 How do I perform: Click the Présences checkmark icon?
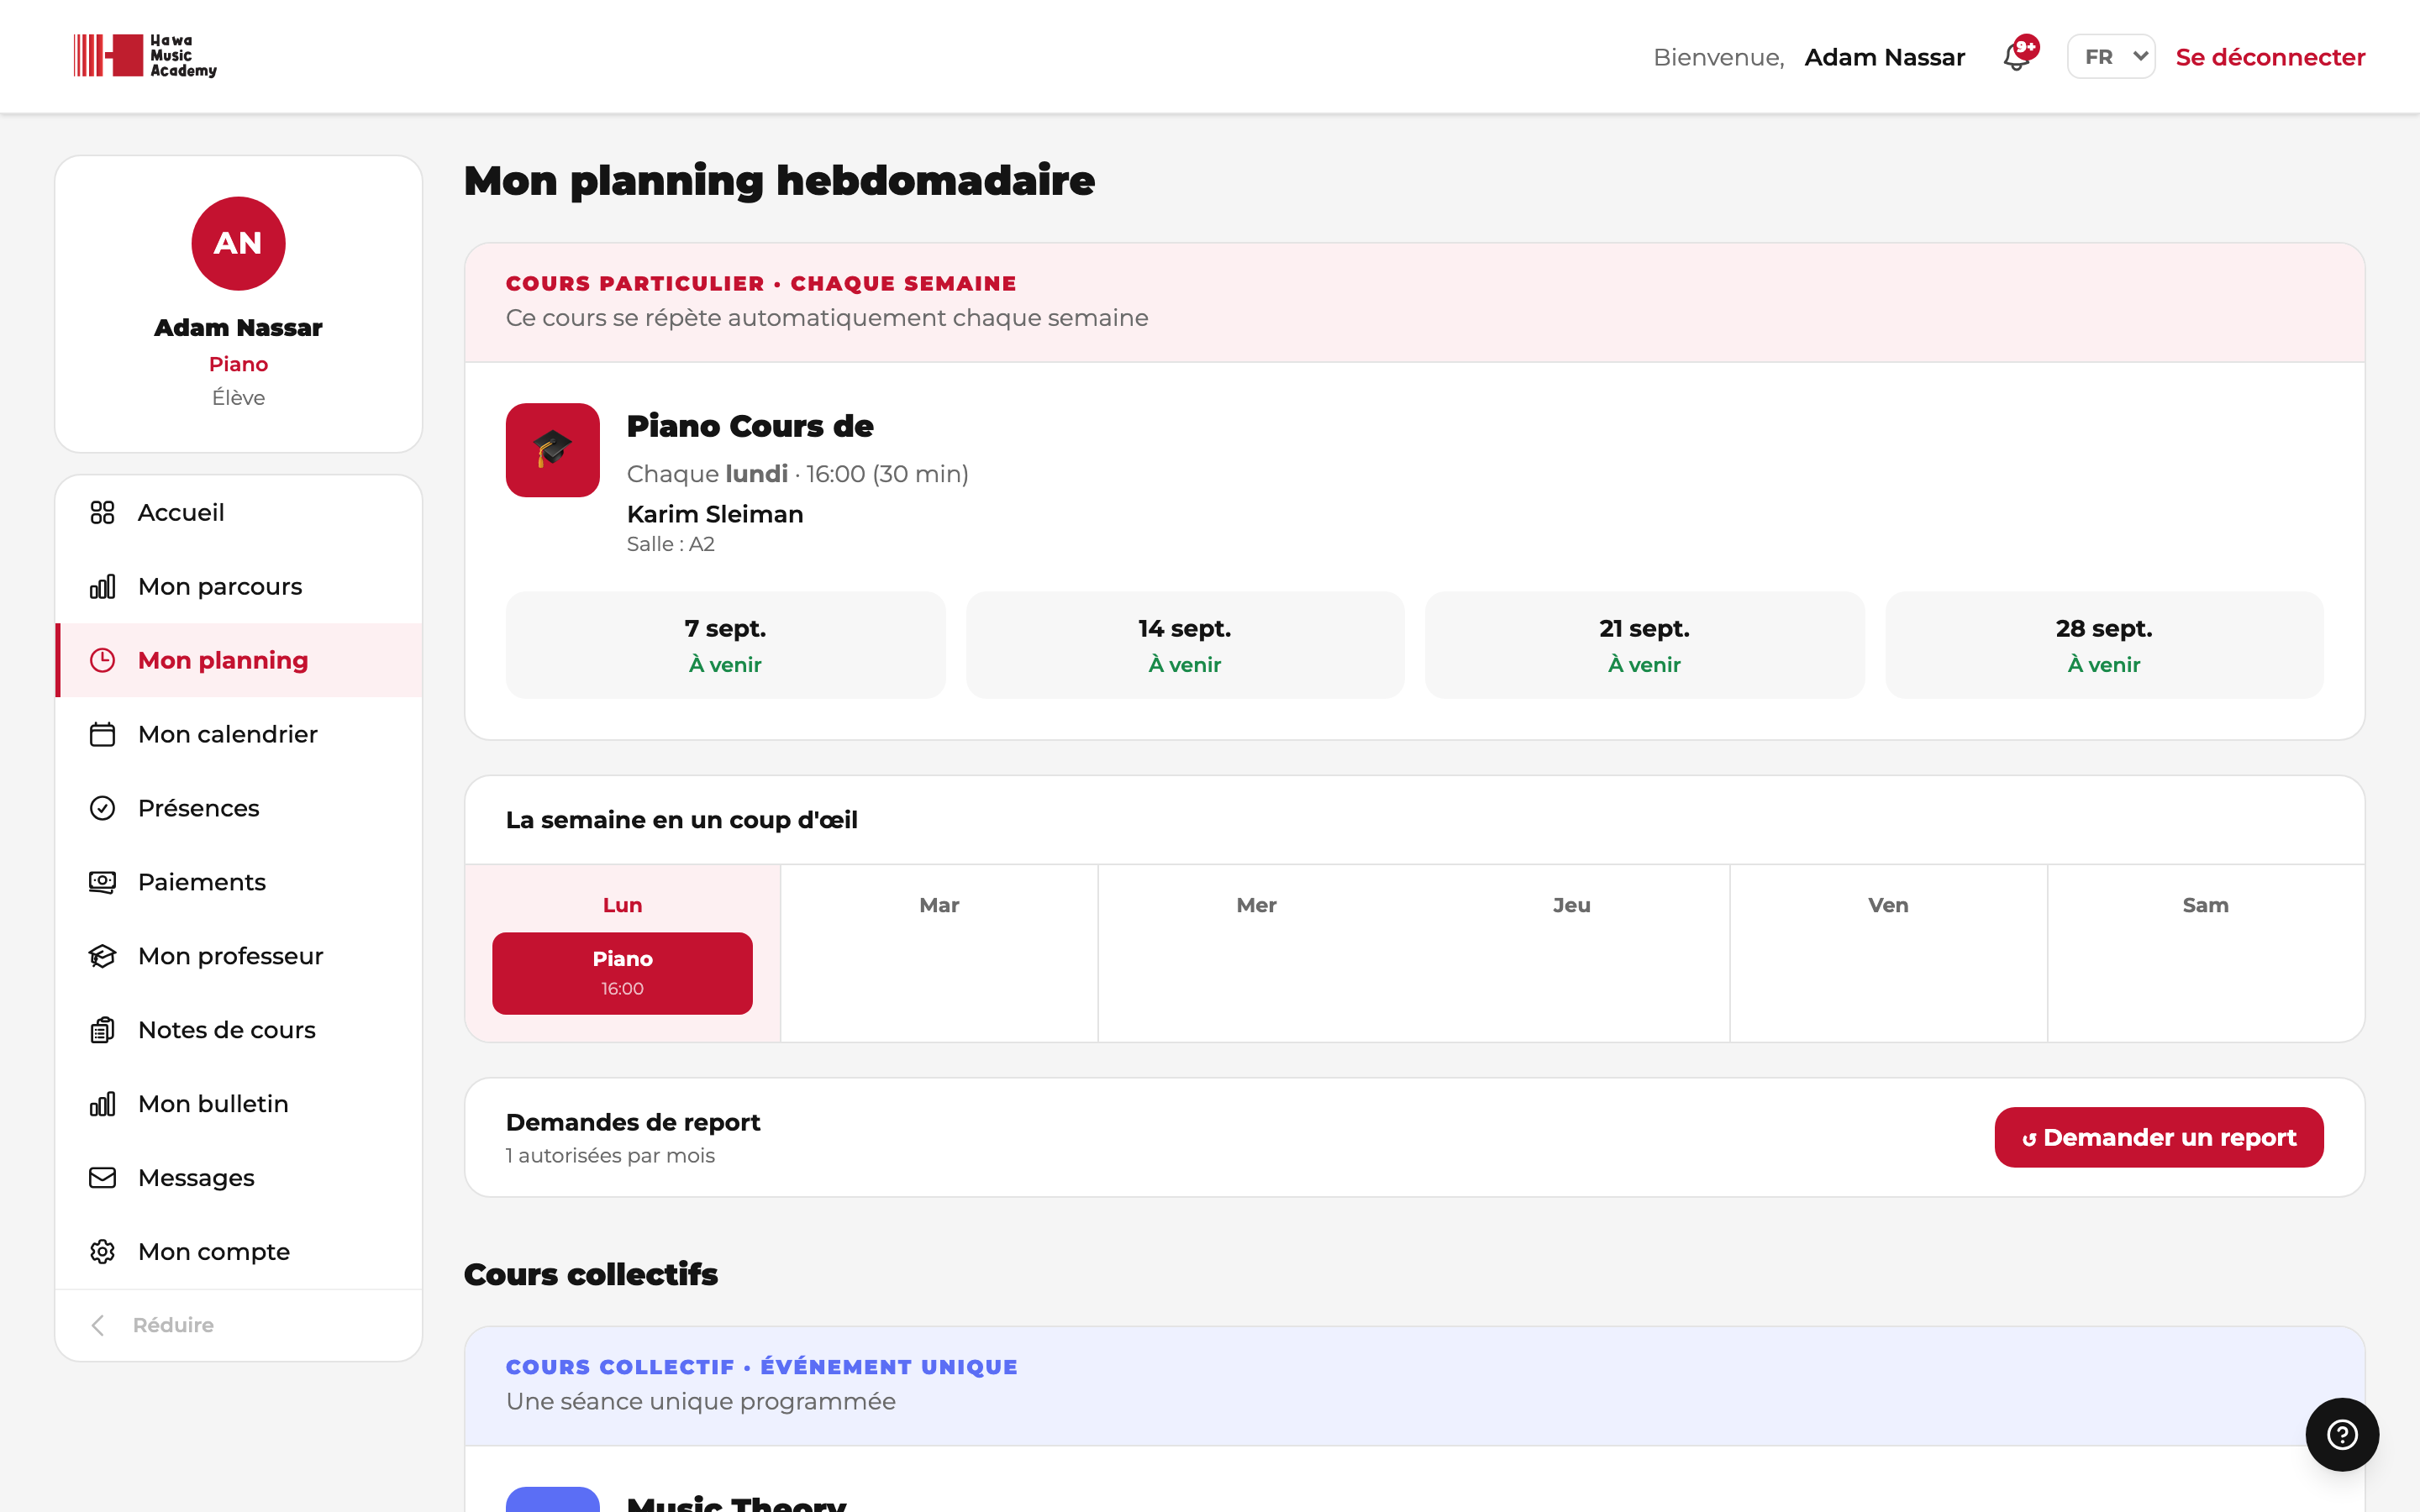[102, 808]
